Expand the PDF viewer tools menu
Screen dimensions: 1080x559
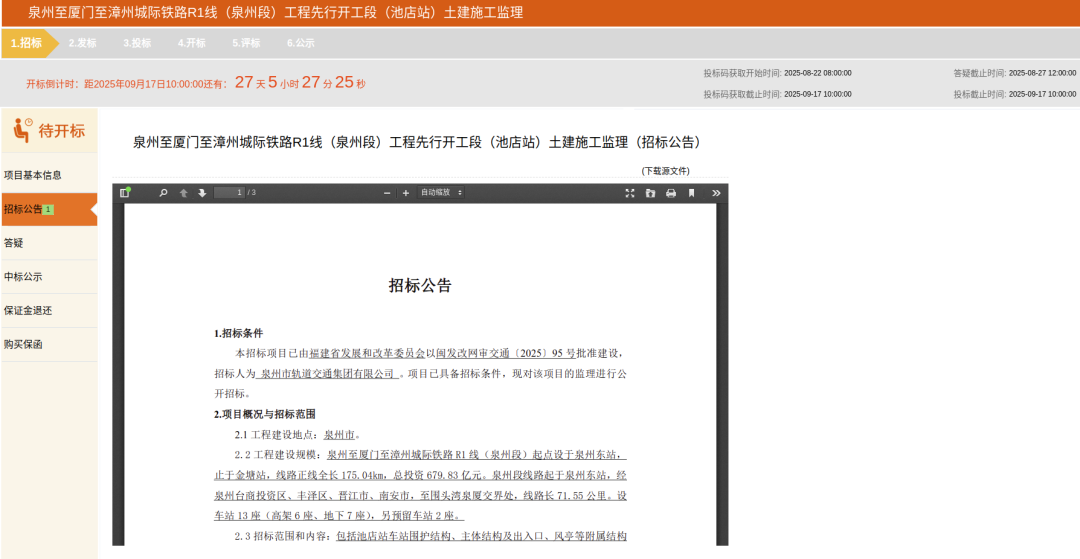pos(716,193)
